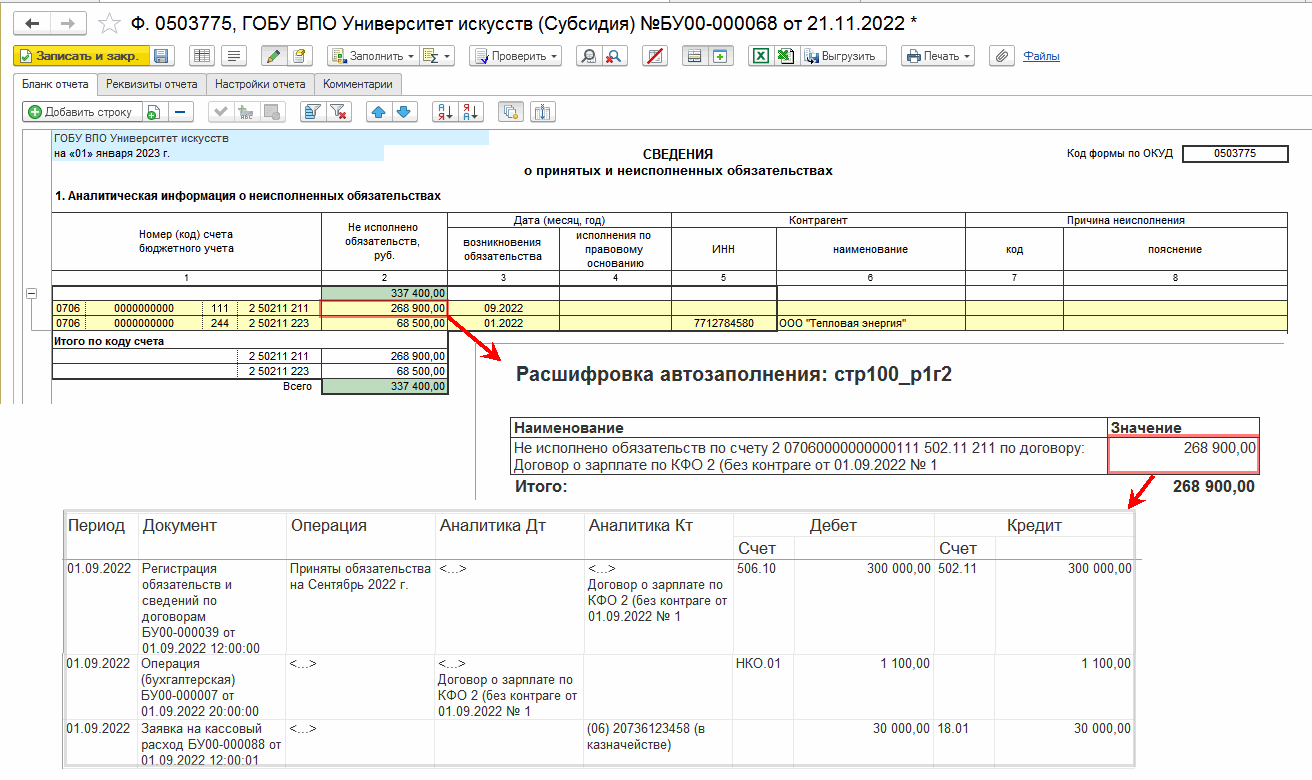Click the ИНН cell 7712784580
The width and height of the screenshot is (1312, 780).
(724, 323)
